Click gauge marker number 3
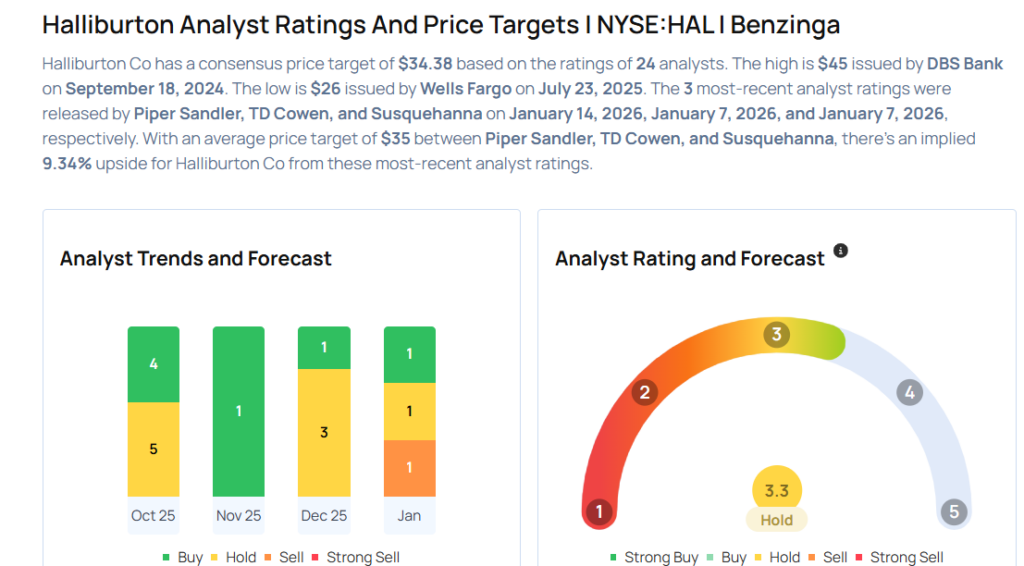 click(x=776, y=335)
